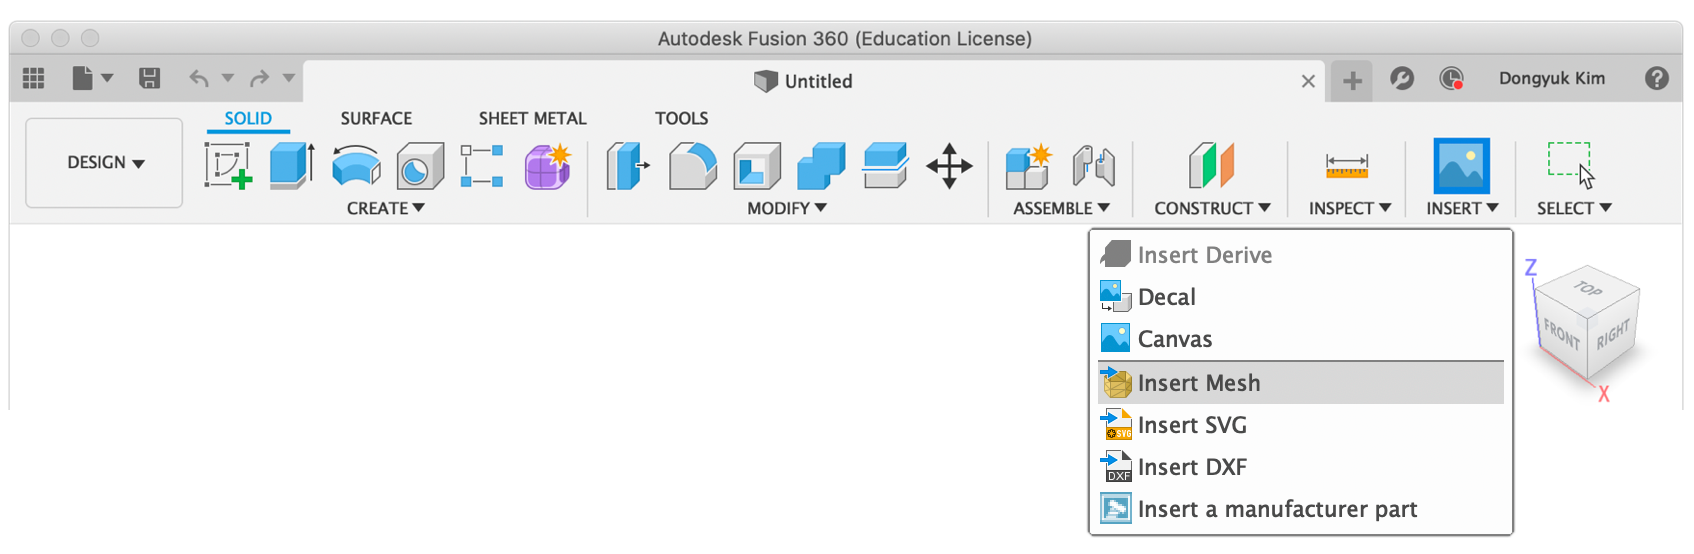
Task: Close the Untitled document tab
Action: tap(1308, 81)
